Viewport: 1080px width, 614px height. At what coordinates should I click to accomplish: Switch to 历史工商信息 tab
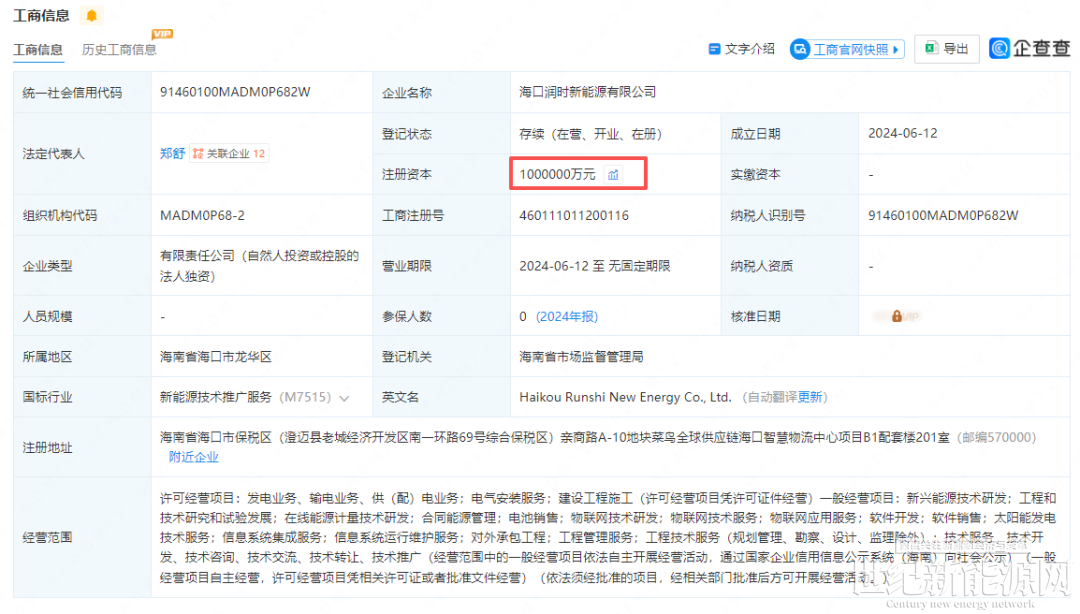click(119, 50)
